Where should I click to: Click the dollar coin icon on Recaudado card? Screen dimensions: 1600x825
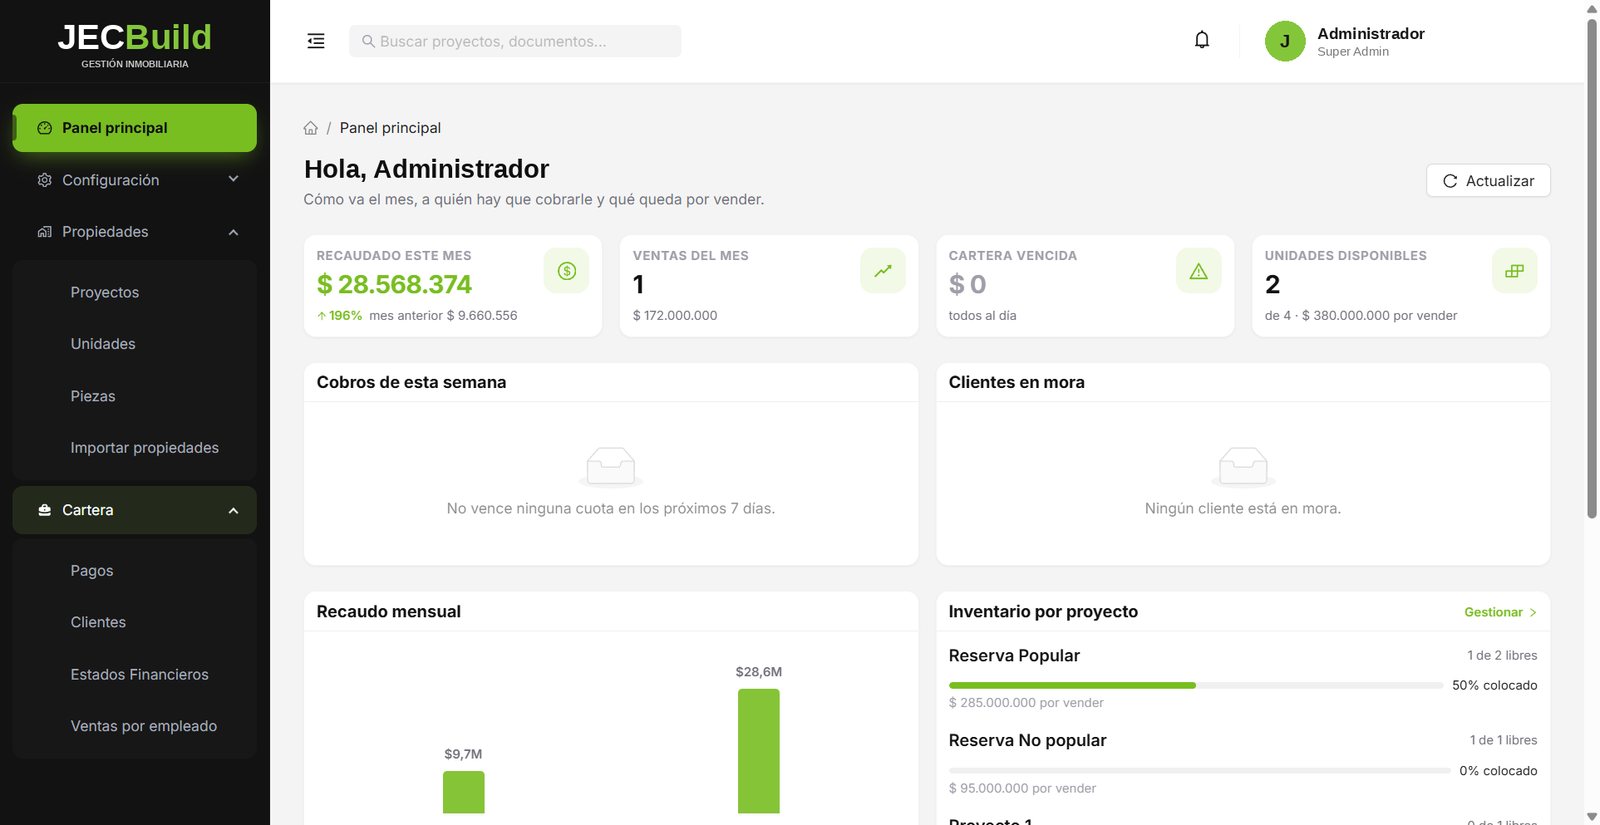[x=567, y=271]
